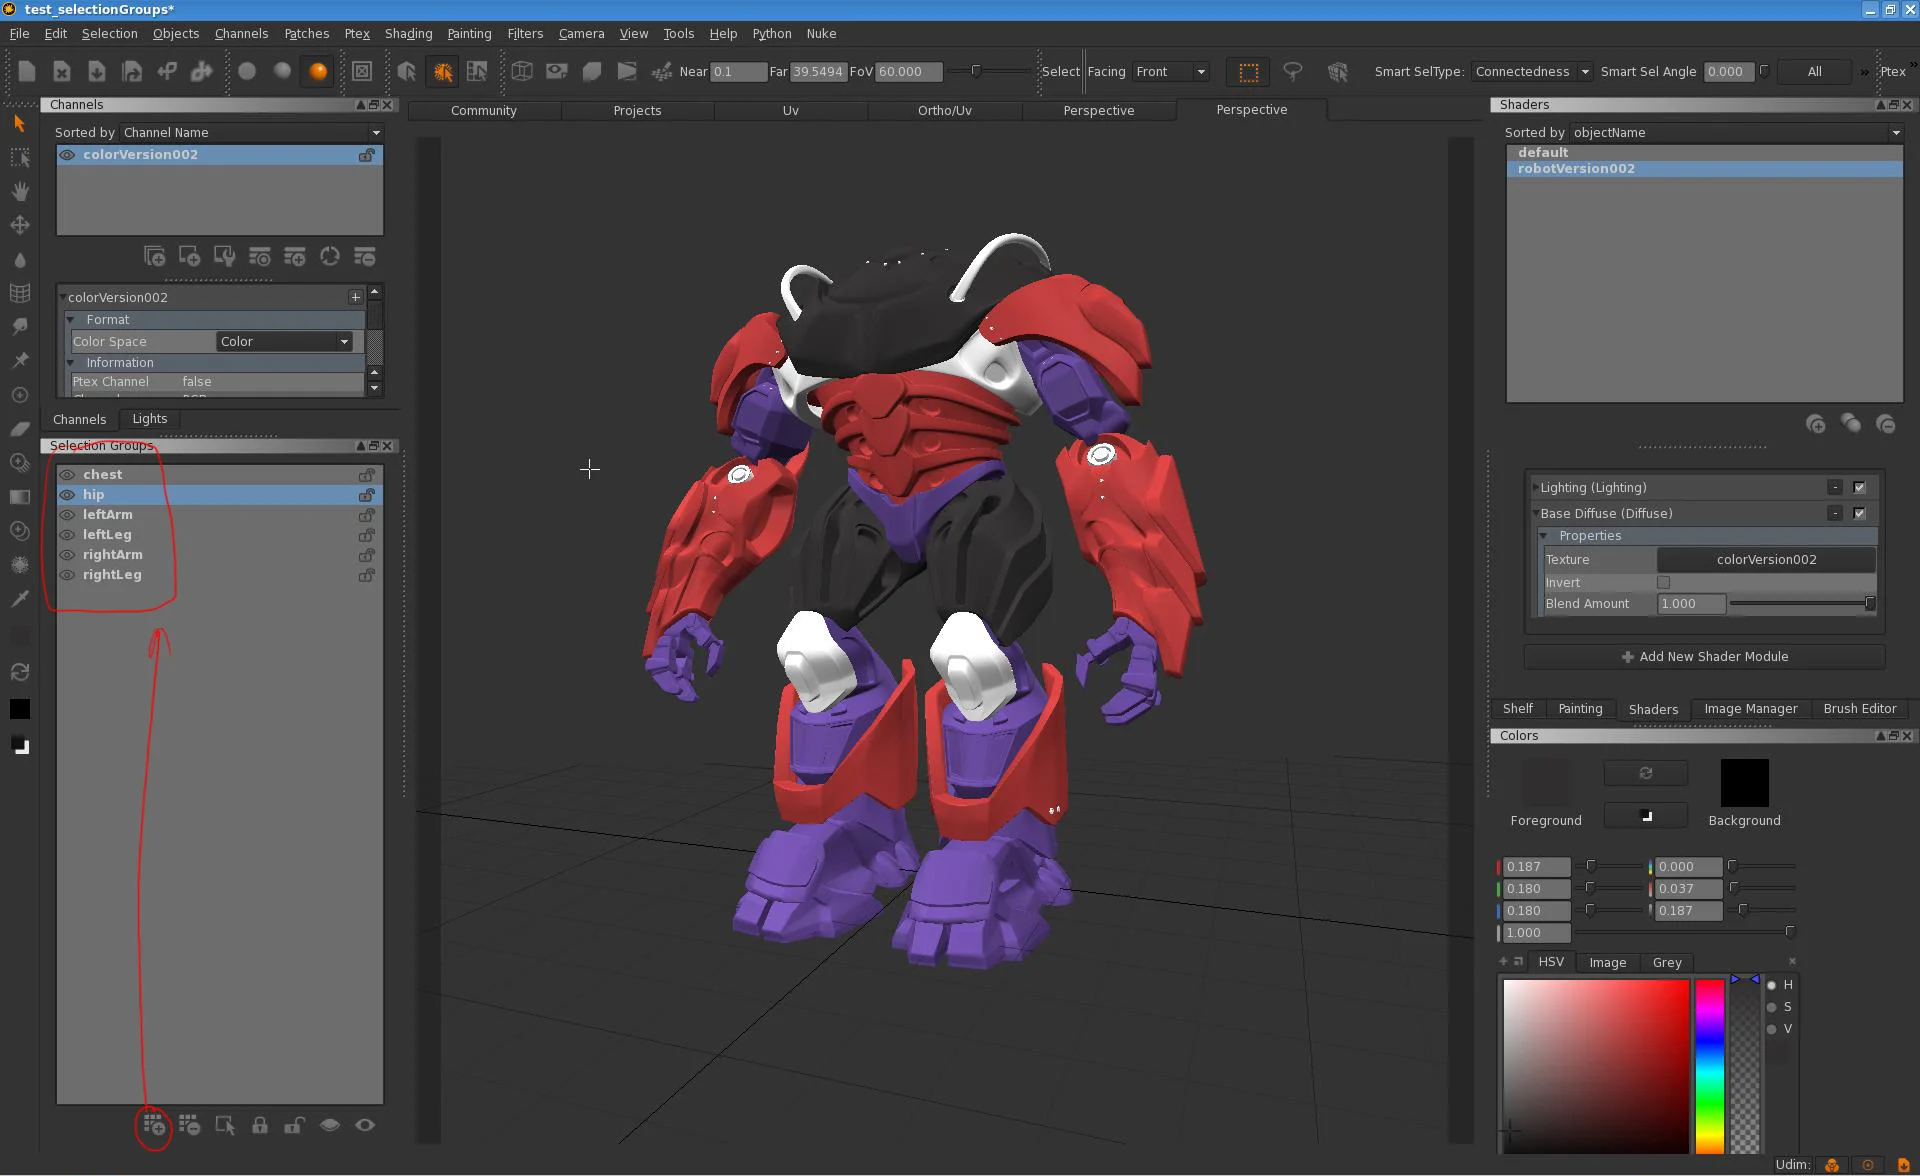Click the All button in top toolbar
This screenshot has width=1920, height=1176.
coord(1814,72)
